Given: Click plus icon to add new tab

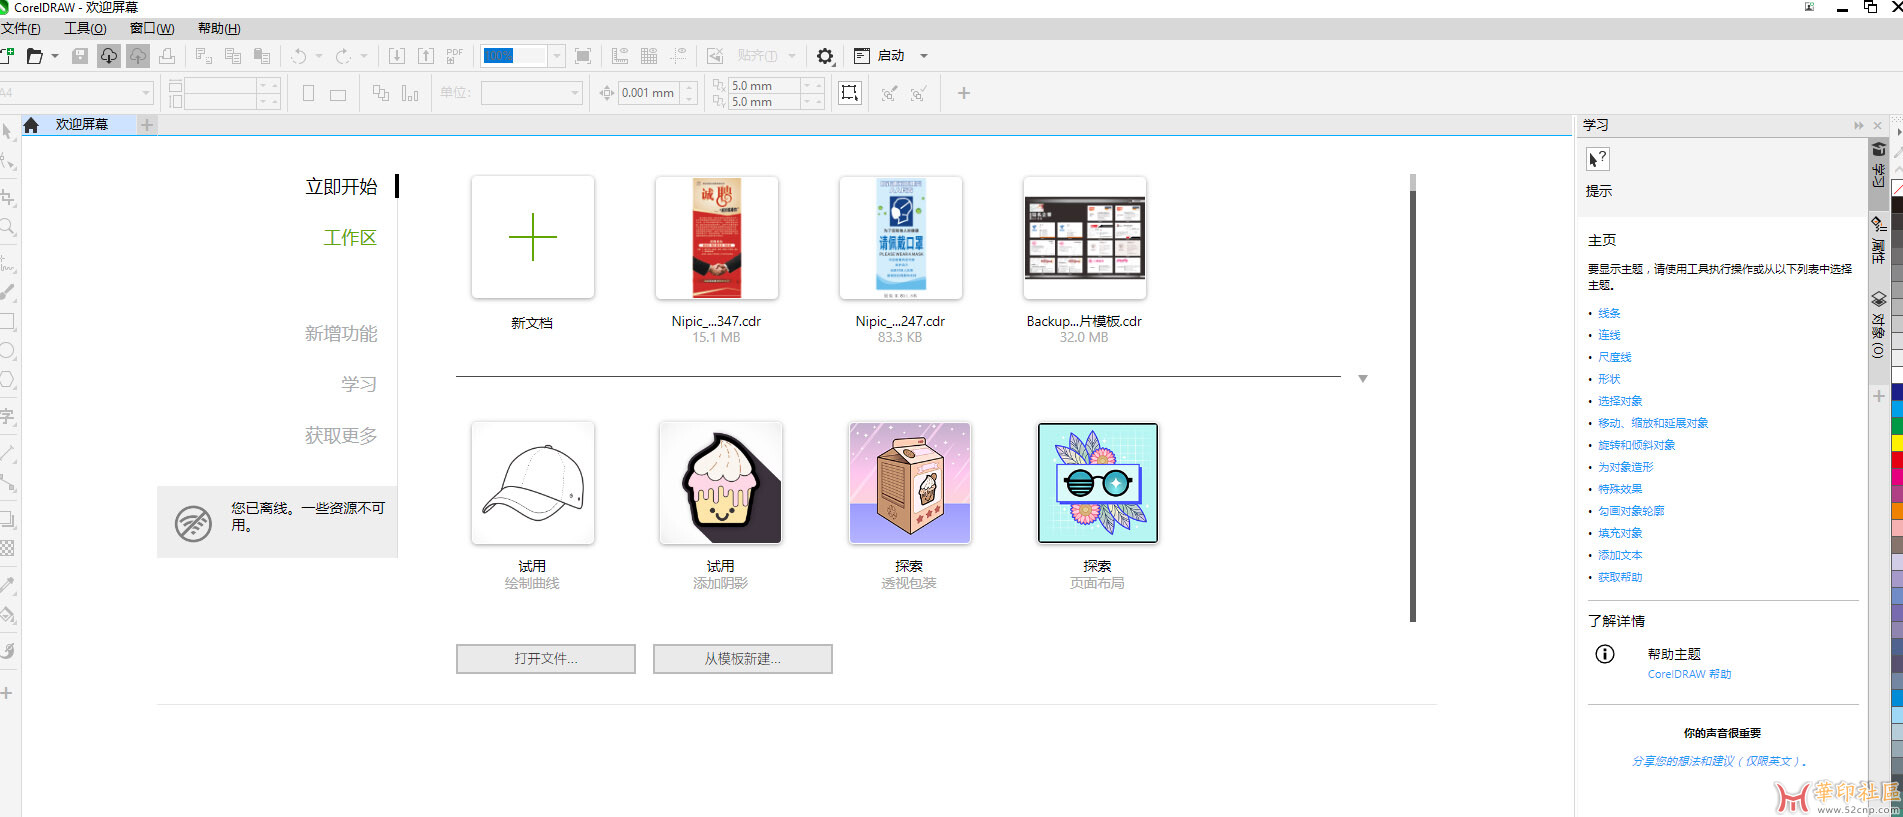Looking at the screenshot, I should tap(147, 125).
